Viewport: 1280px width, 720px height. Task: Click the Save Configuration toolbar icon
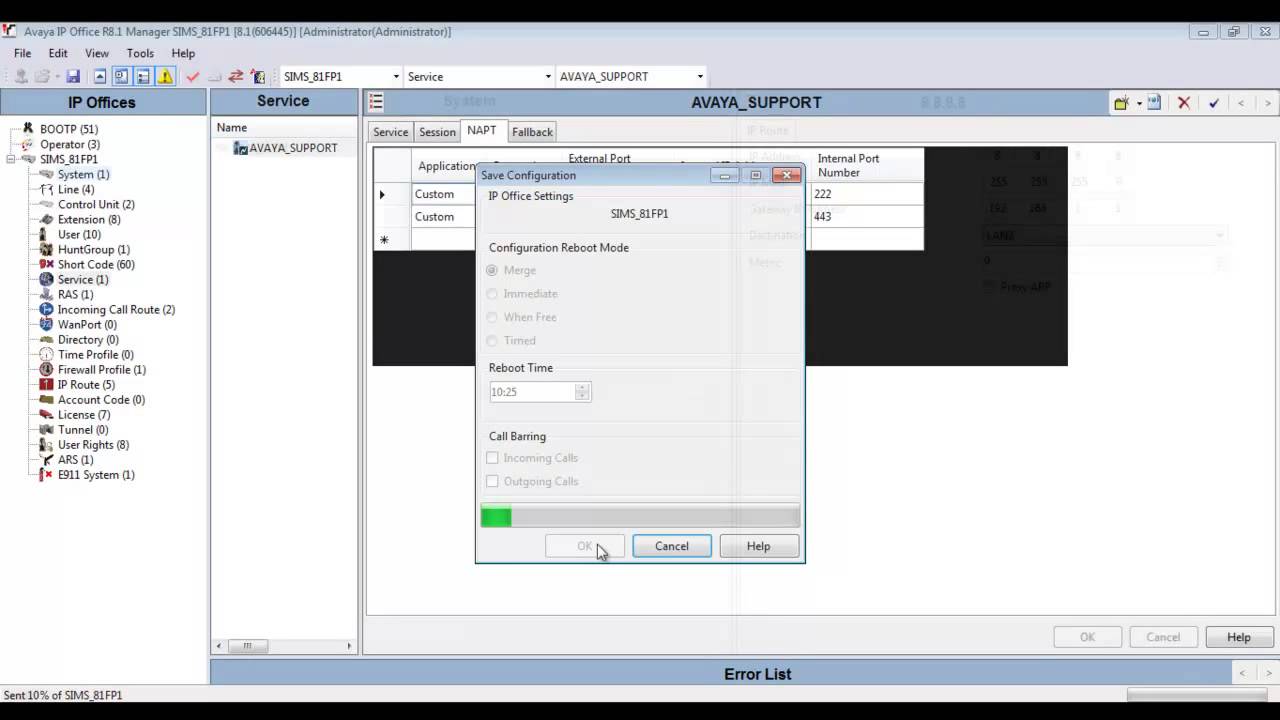point(73,76)
